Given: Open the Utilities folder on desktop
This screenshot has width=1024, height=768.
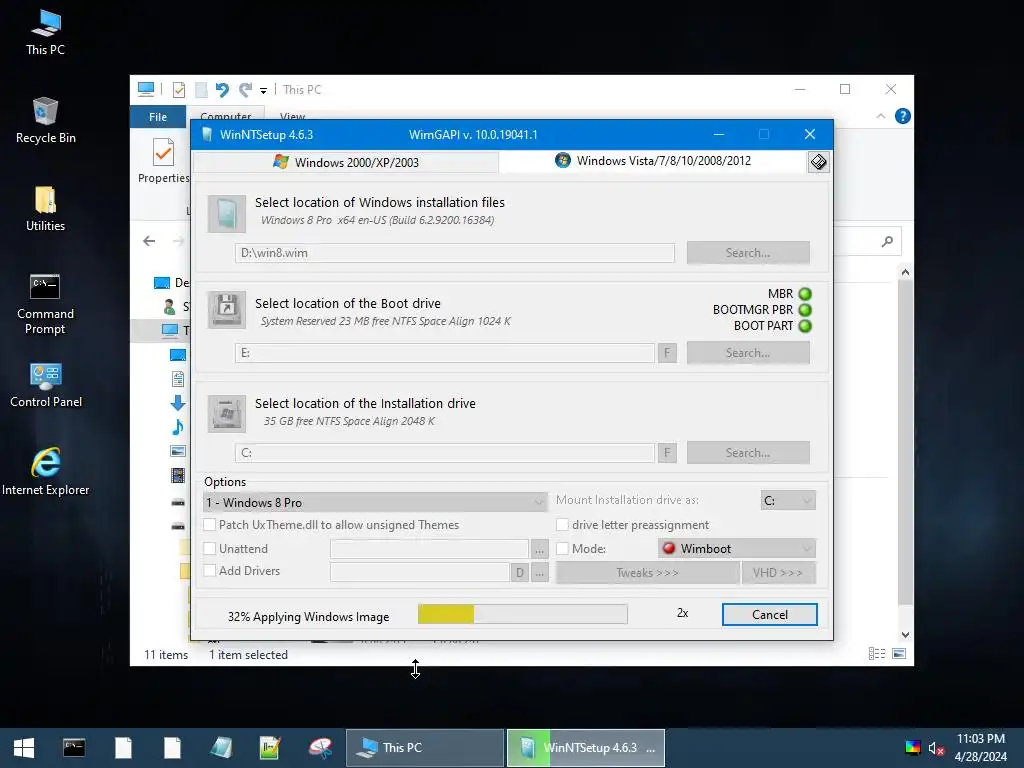Looking at the screenshot, I should (x=45, y=209).
